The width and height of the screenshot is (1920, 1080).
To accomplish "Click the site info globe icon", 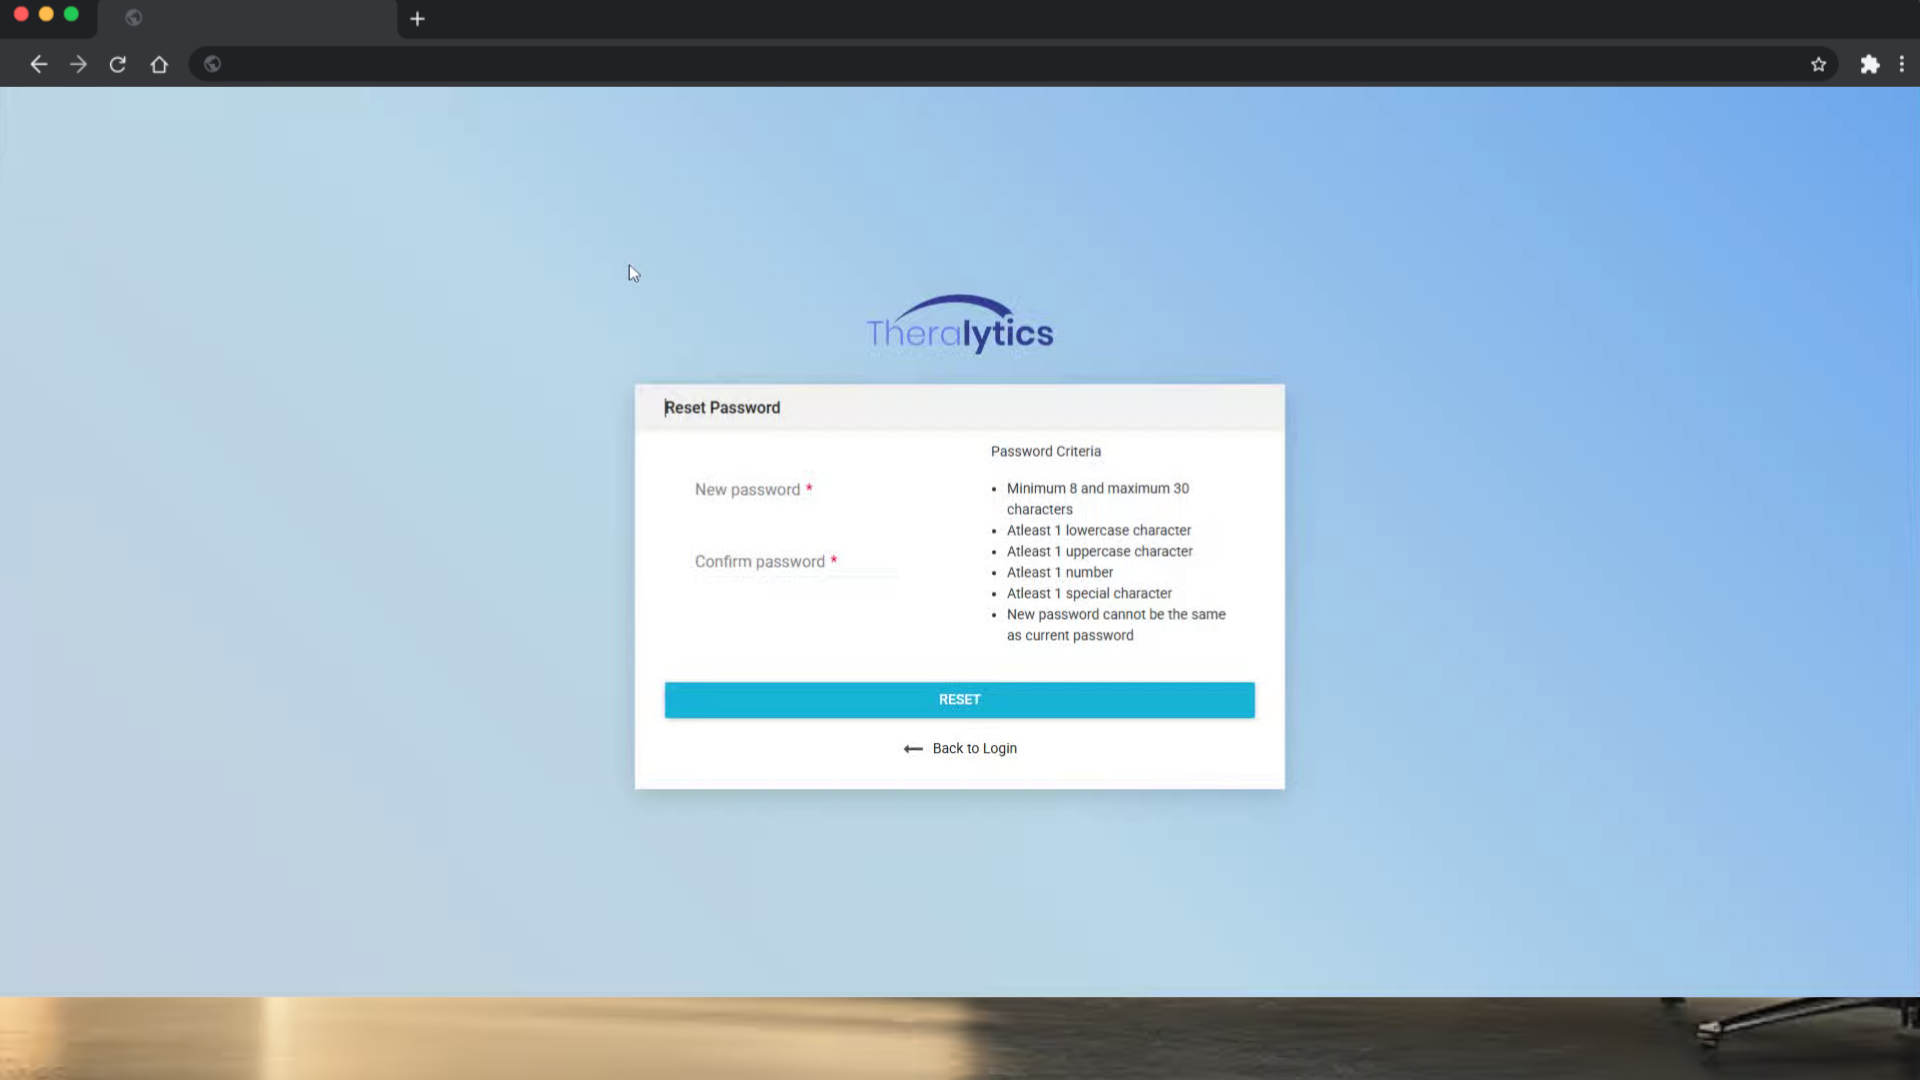I will [212, 64].
